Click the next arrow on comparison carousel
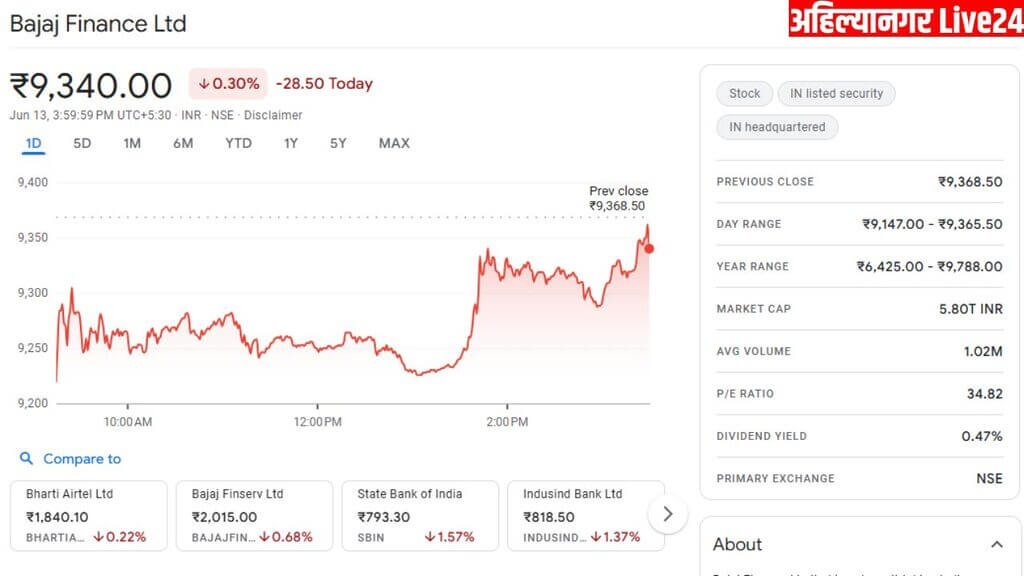This screenshot has width=1024, height=576. pos(667,514)
